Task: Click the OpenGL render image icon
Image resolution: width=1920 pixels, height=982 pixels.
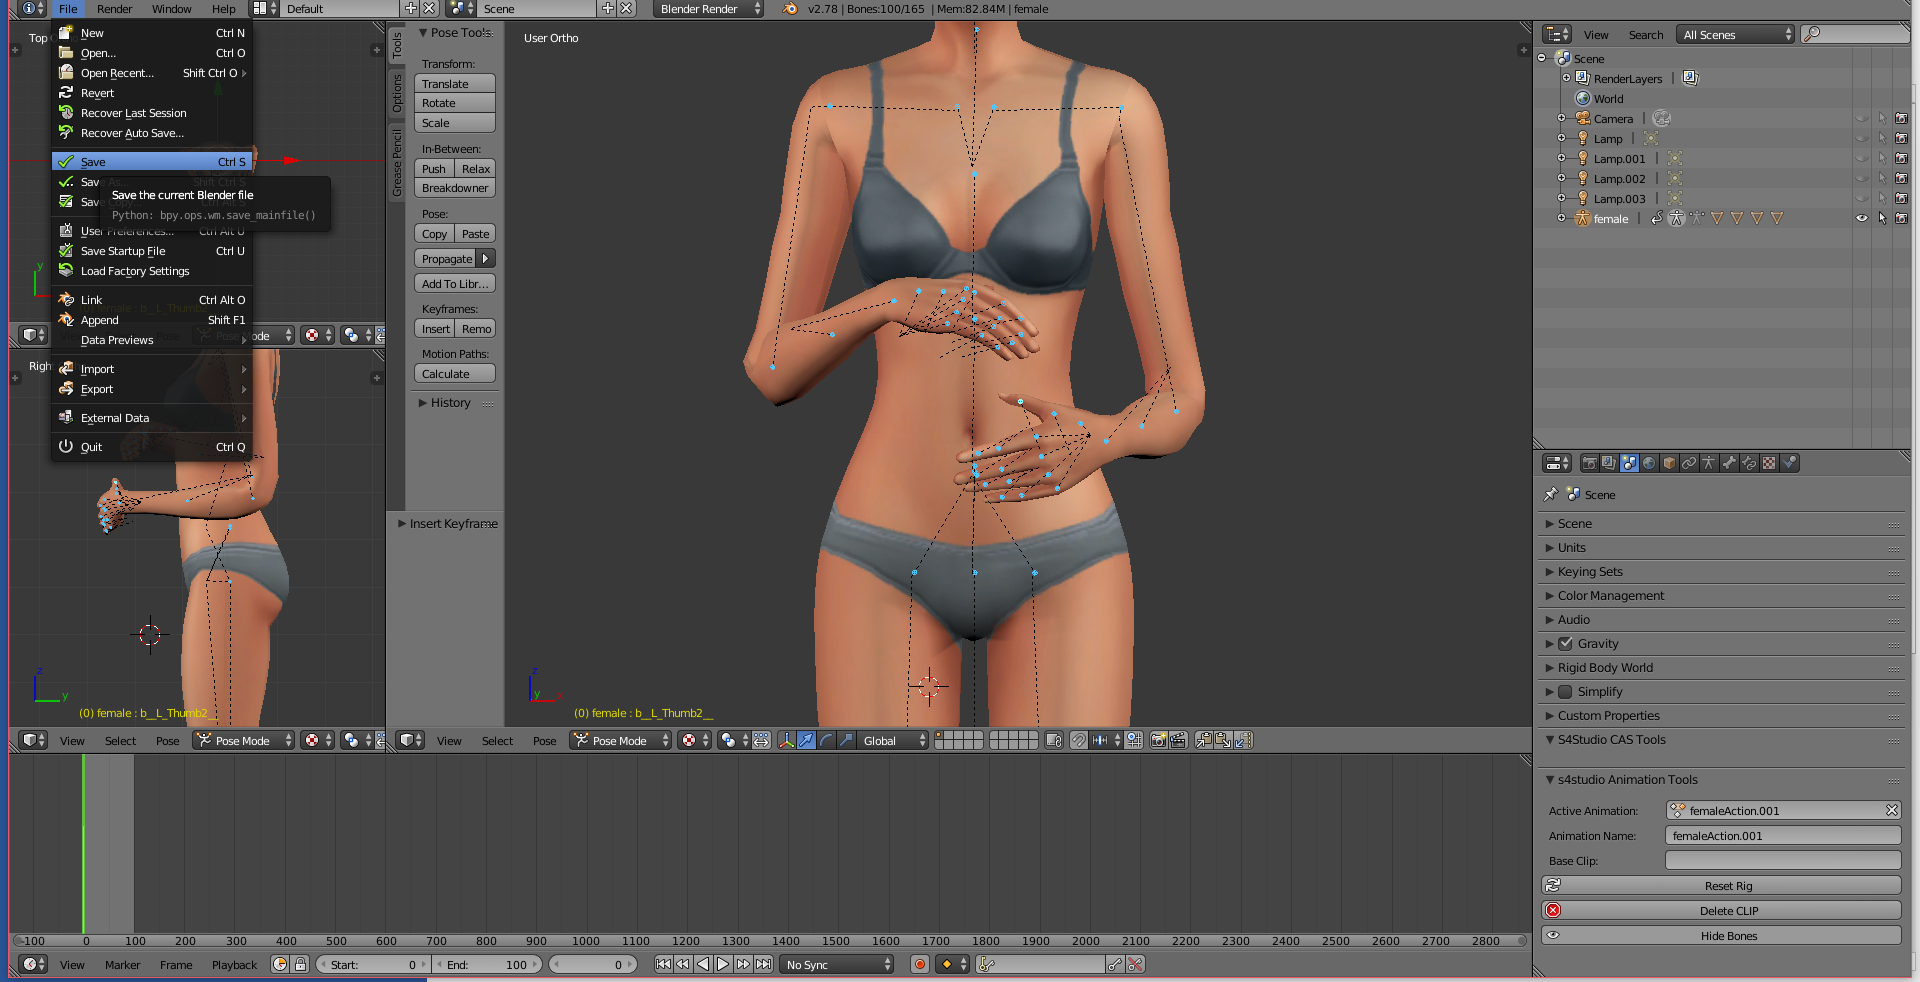Action: pos(1158,741)
